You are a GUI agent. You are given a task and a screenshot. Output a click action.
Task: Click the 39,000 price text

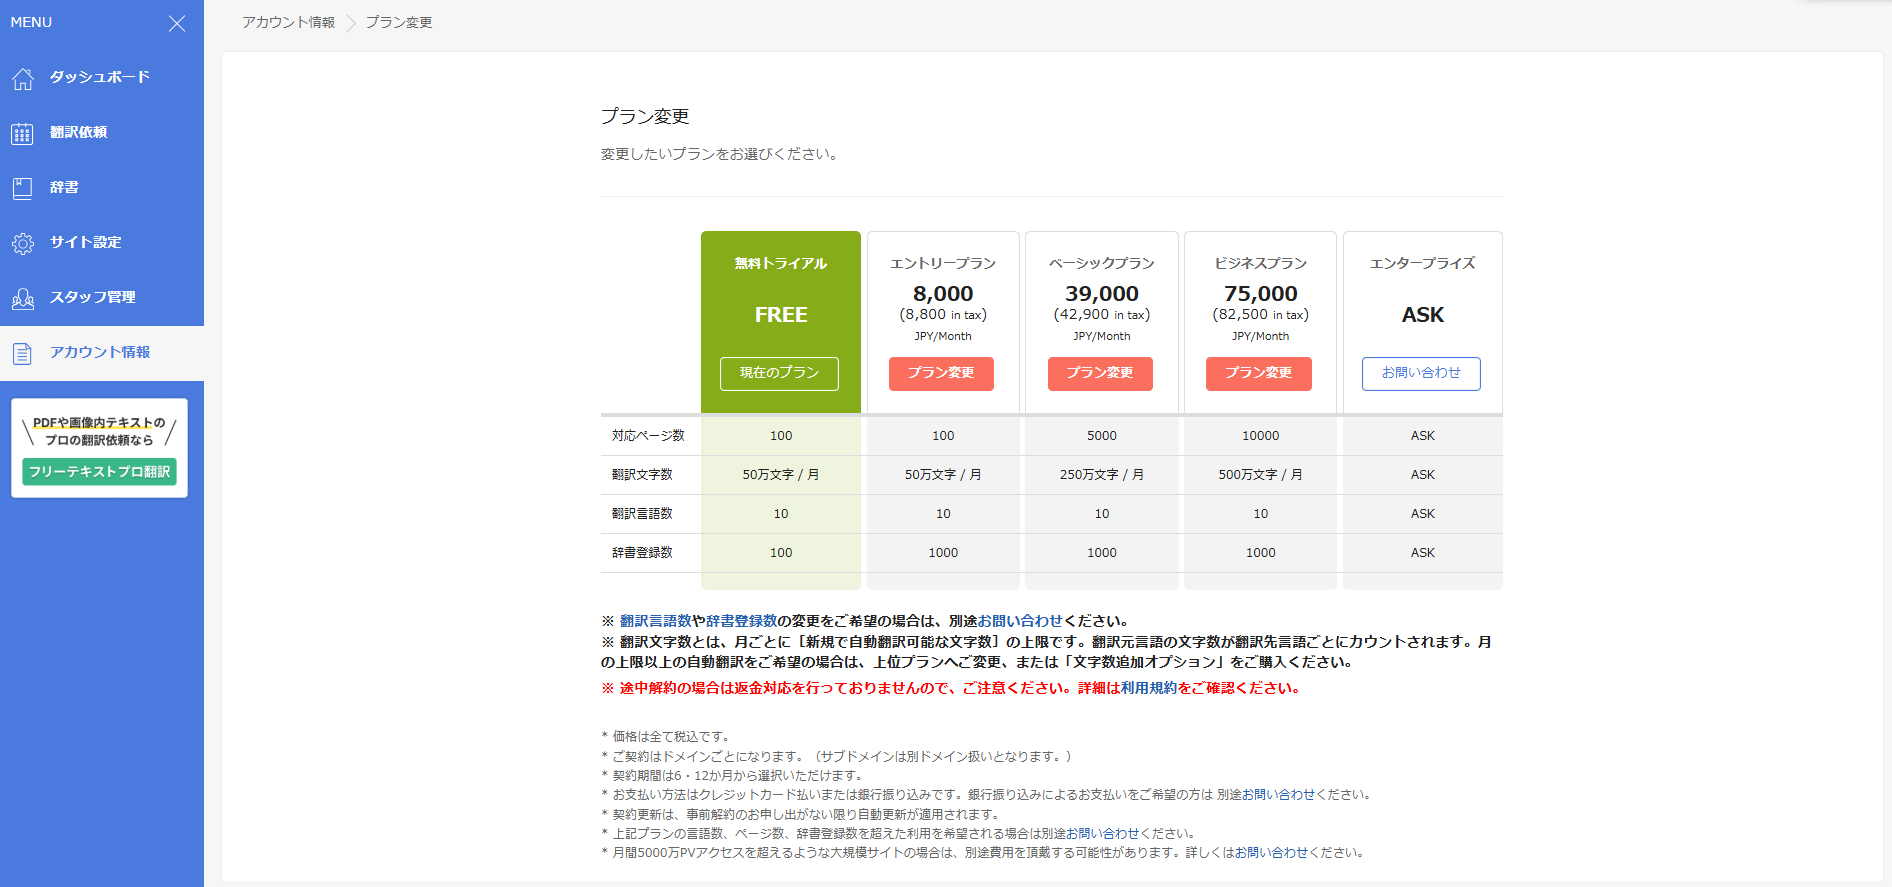pos(1102,294)
